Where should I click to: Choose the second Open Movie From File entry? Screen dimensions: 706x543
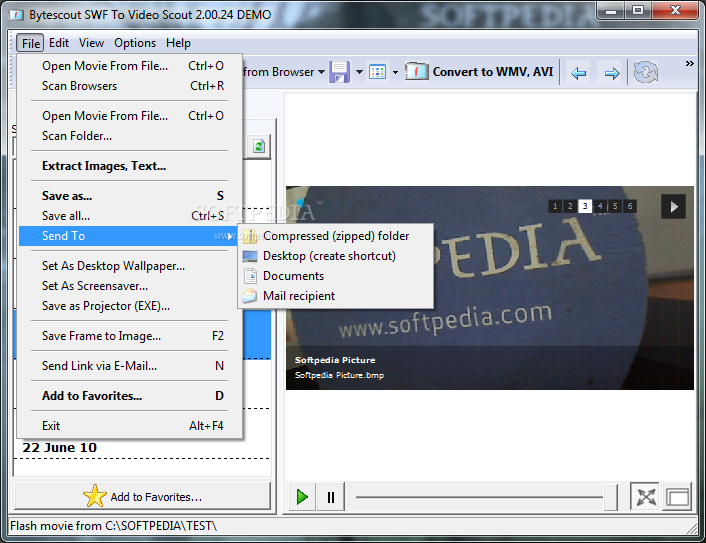click(x=130, y=116)
